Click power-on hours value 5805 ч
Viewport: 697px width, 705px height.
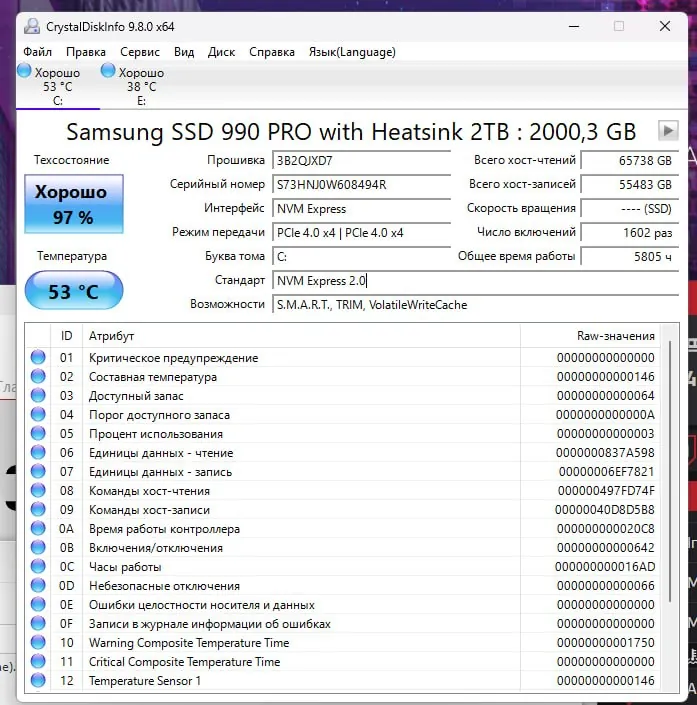click(x=630, y=256)
